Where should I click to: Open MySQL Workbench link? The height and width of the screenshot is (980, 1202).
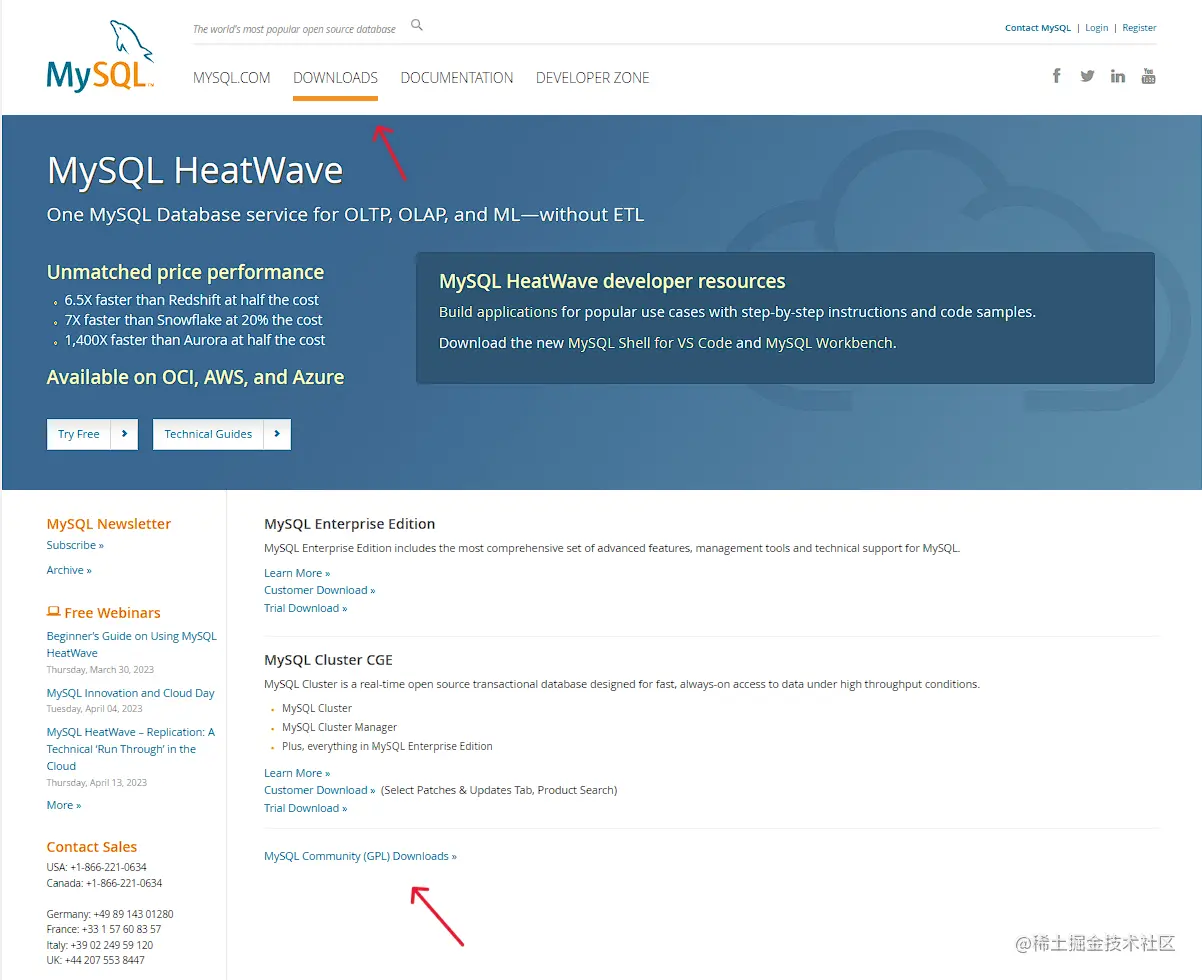point(830,343)
